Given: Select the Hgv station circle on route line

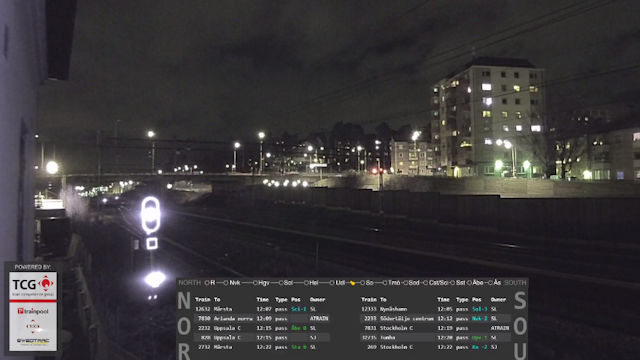Looking at the screenshot, I should 255,283.
